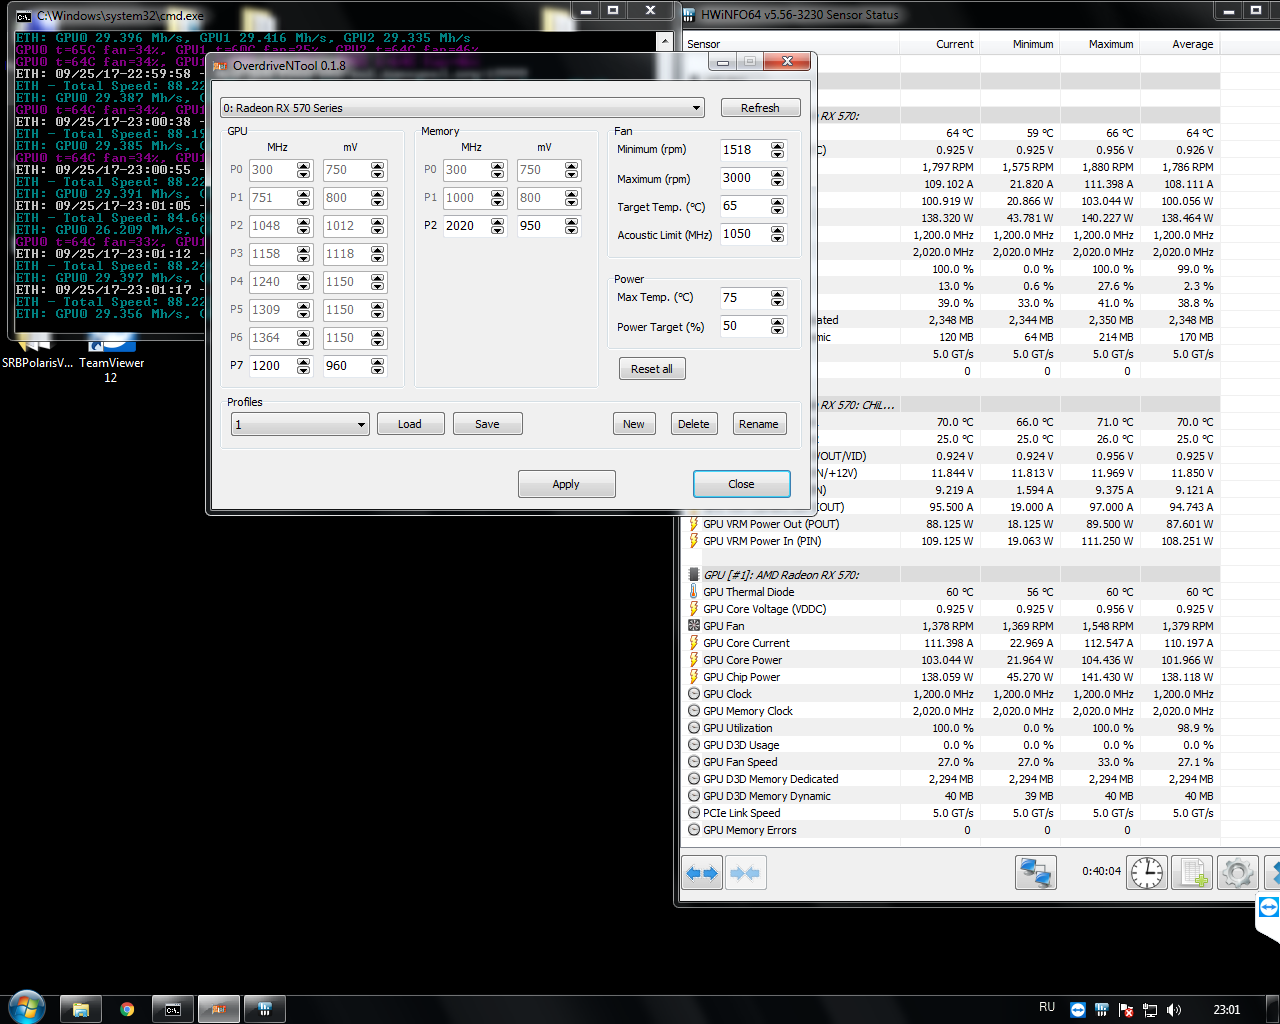
Task: Click the RU language indicator in the taskbar
Action: click(1047, 1008)
